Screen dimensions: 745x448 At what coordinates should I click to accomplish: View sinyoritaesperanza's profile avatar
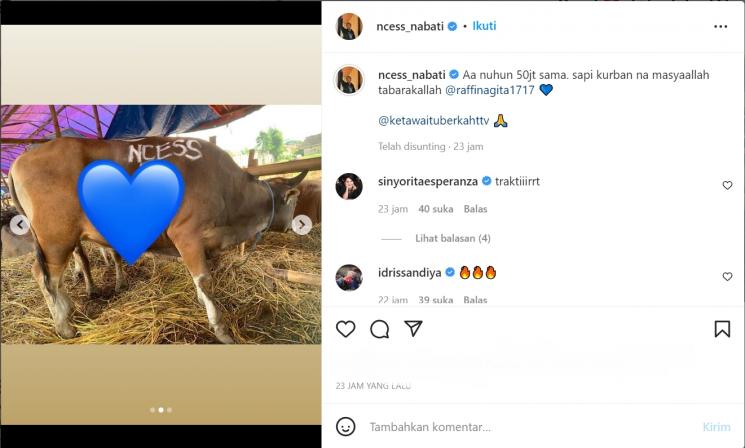pyautogui.click(x=349, y=186)
